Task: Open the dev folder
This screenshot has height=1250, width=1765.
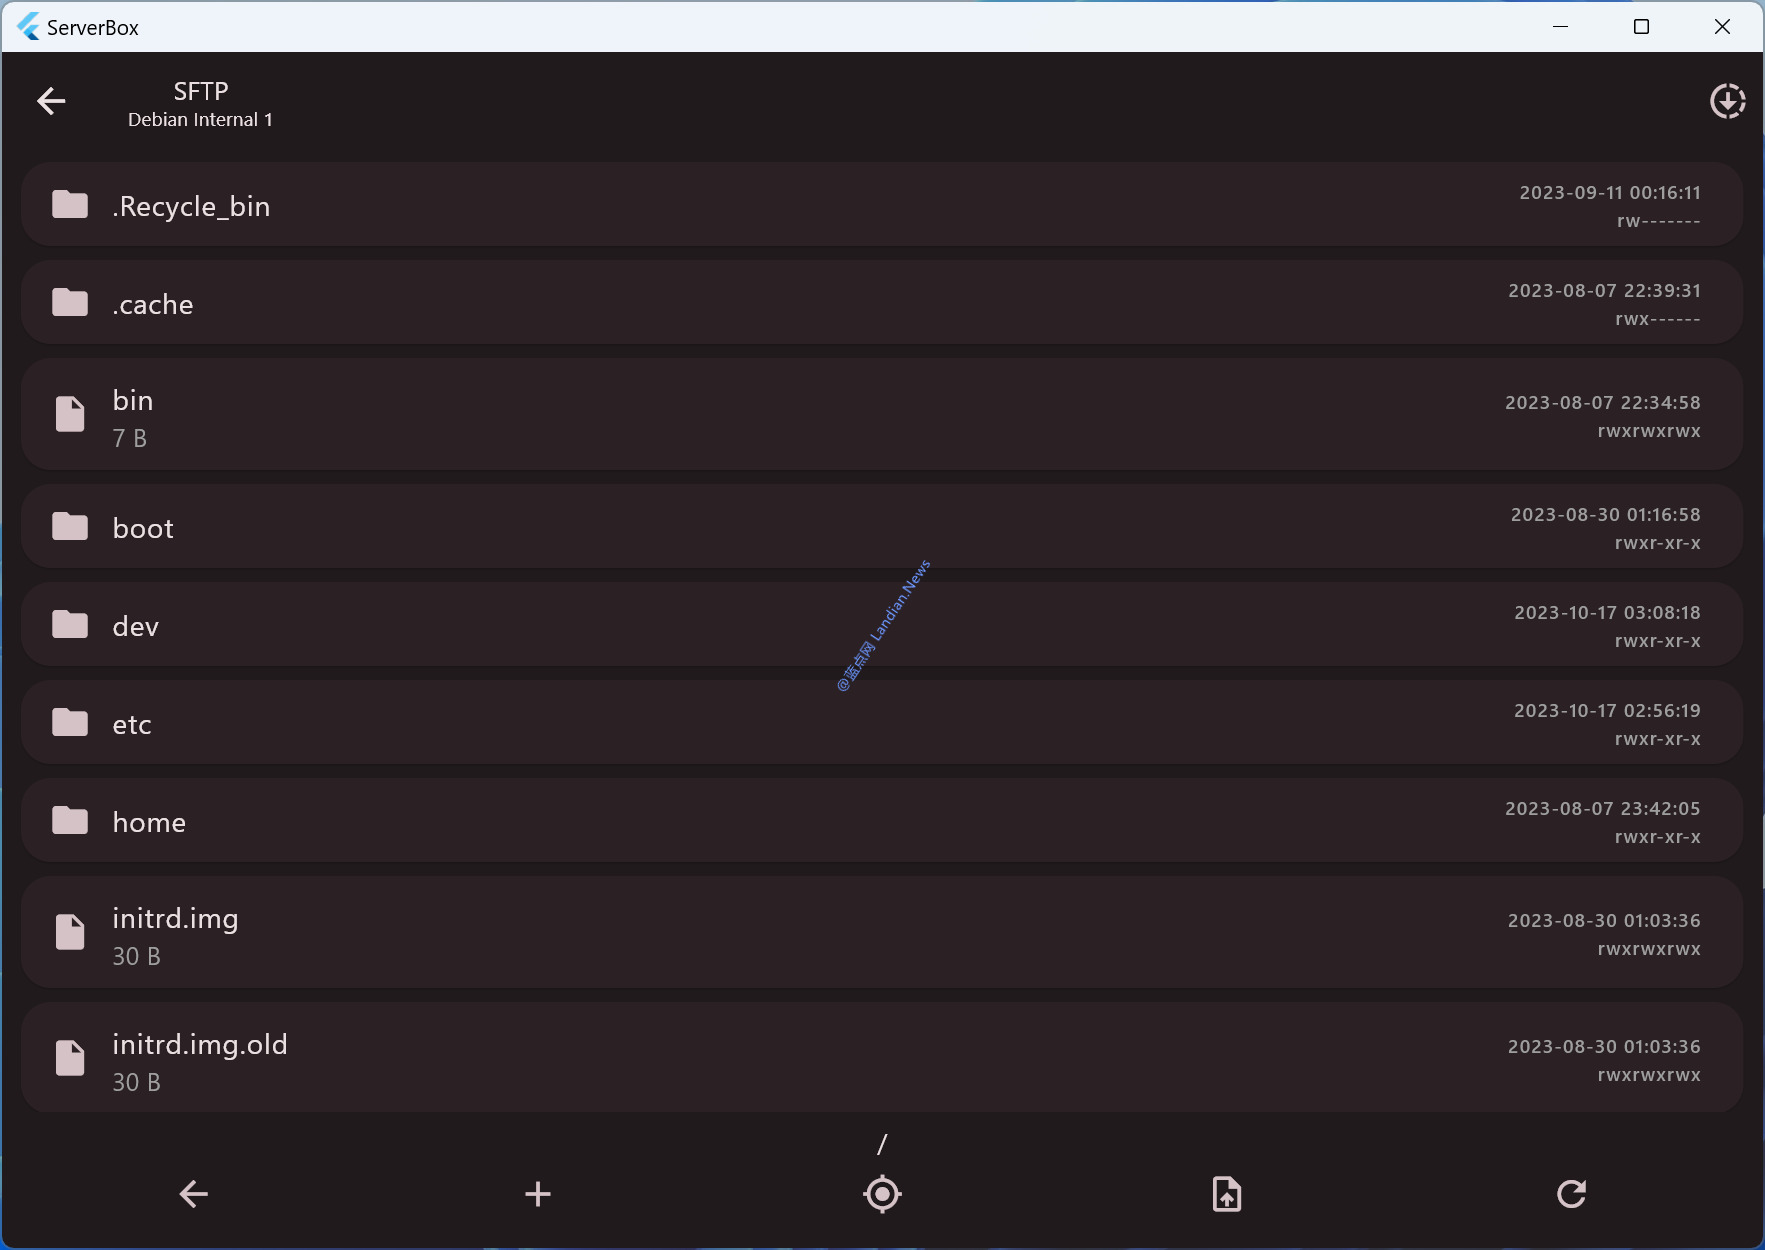Action: (136, 626)
